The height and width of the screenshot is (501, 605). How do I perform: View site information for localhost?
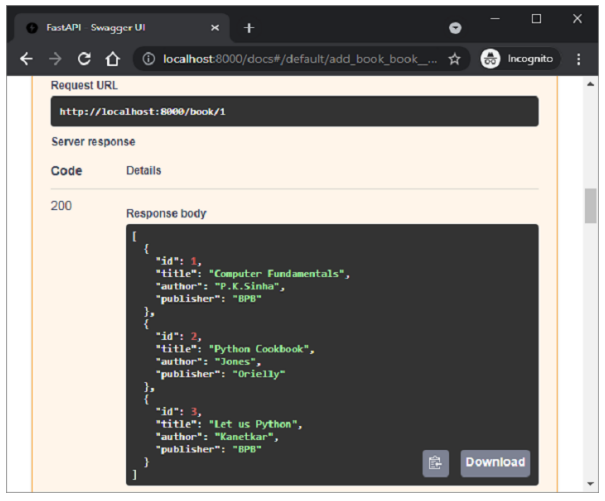tap(148, 60)
